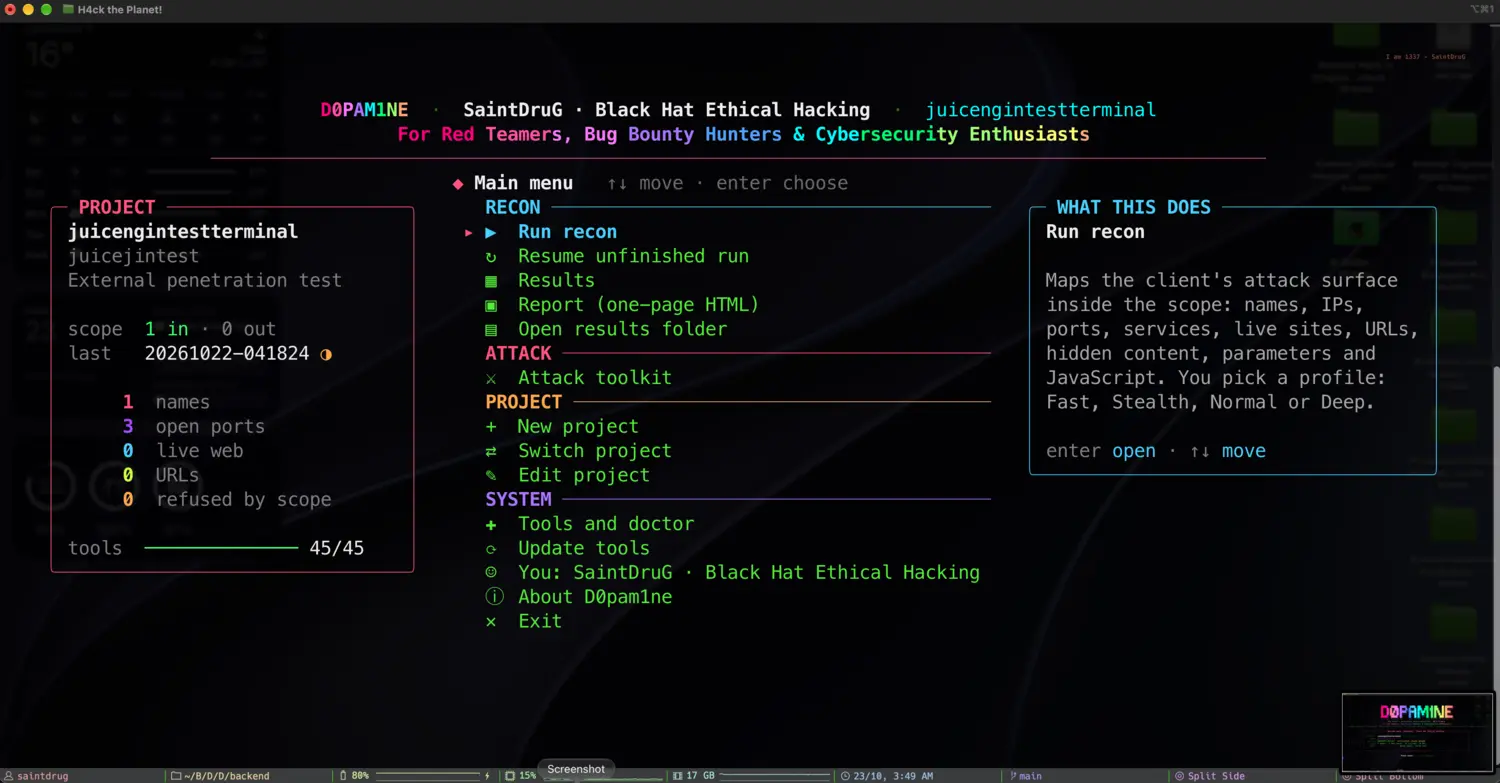Choose Report (one-page HTML) in the menu
The height and width of the screenshot is (783, 1500).
pos(639,305)
